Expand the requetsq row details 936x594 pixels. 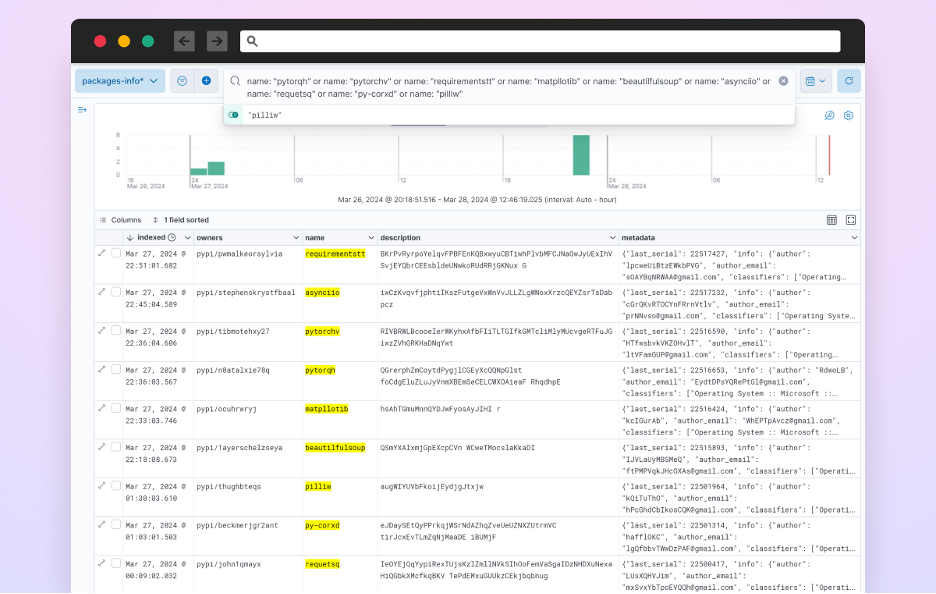[x=101, y=564]
